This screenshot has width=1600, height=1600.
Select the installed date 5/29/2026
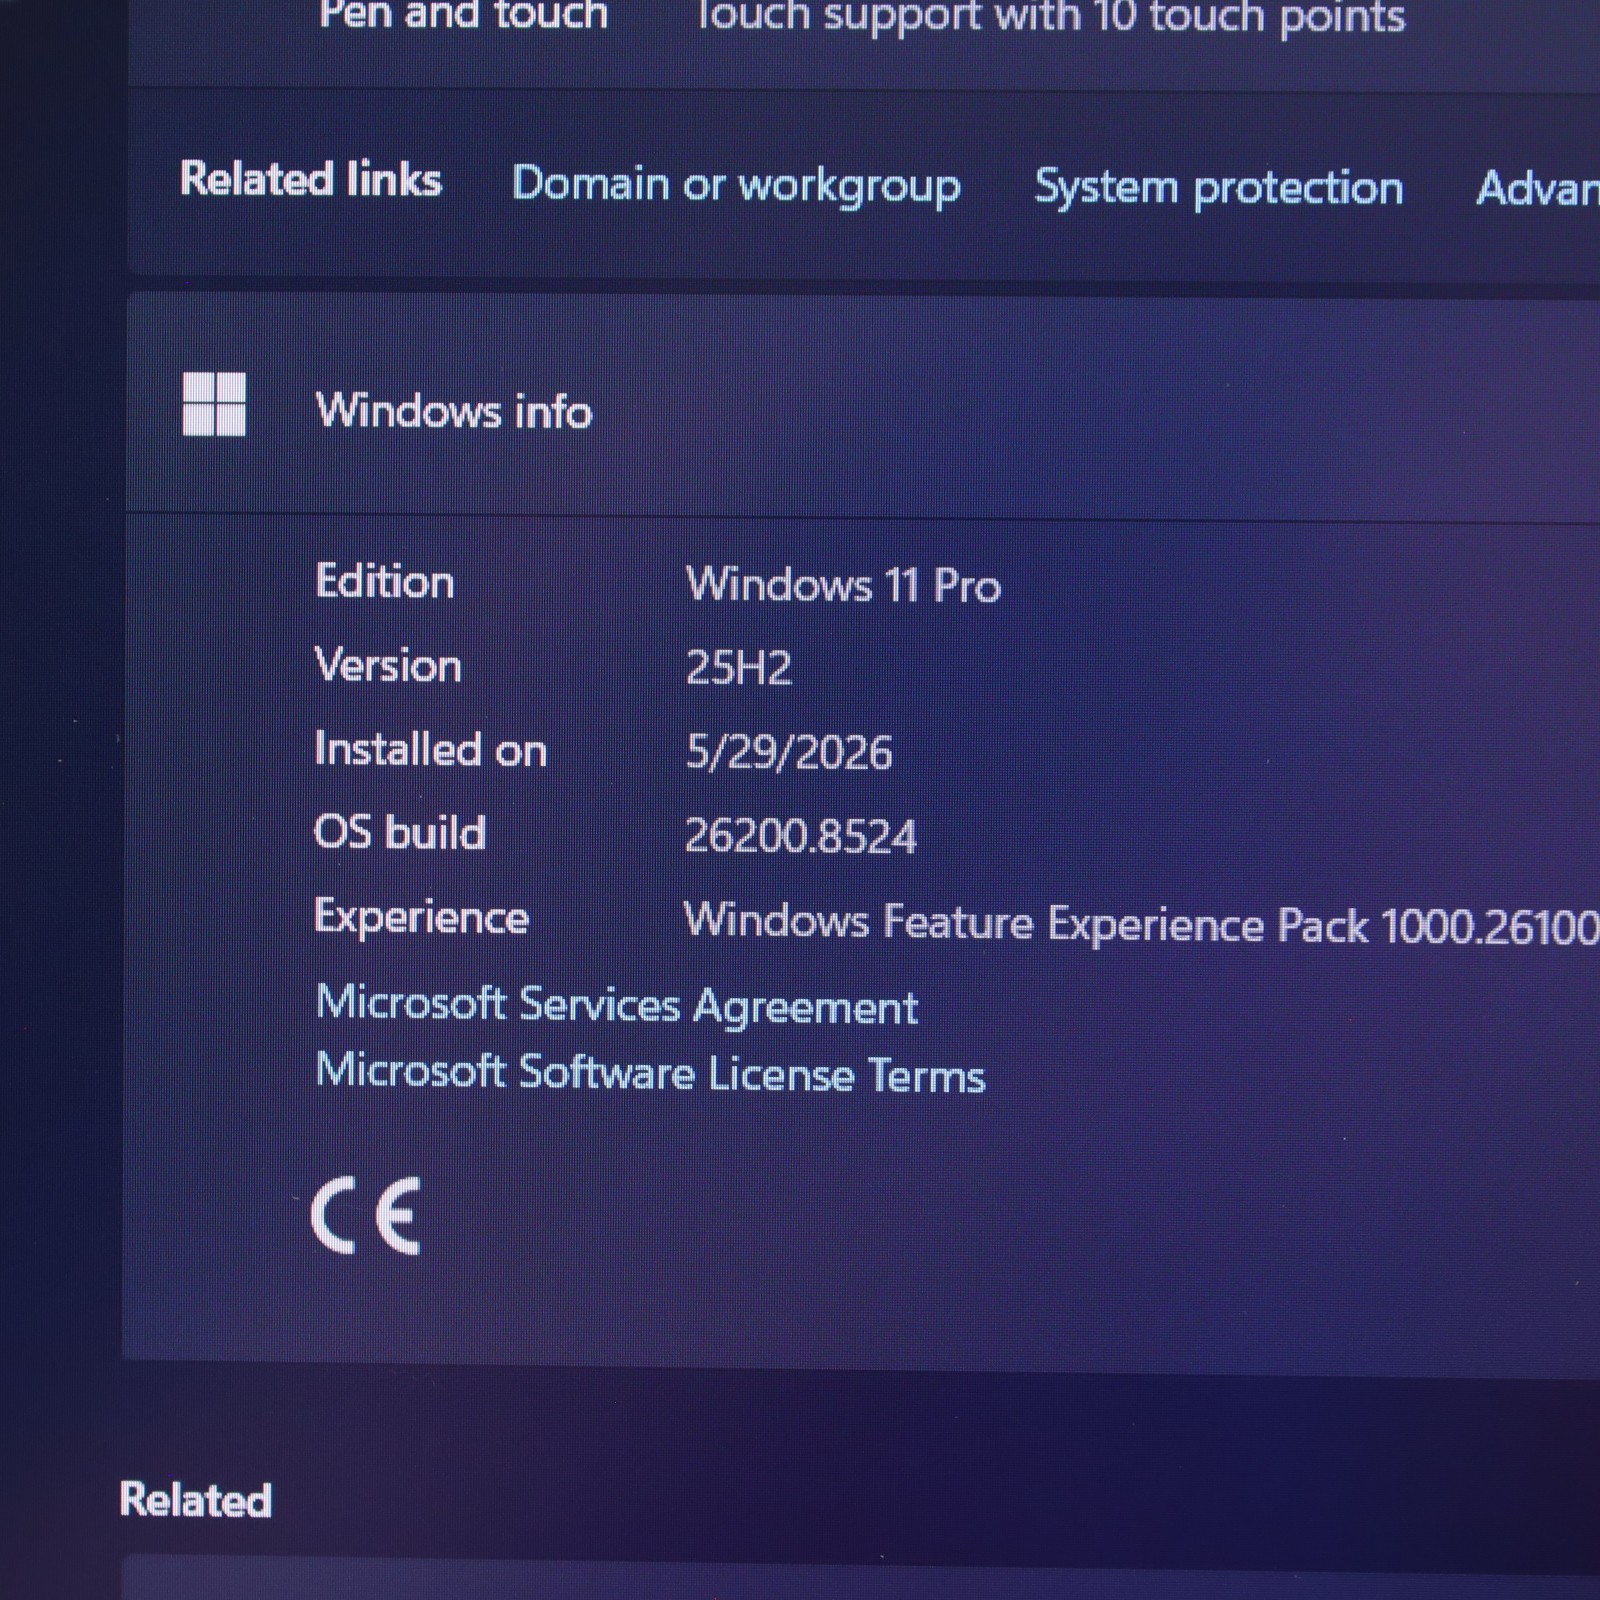[x=789, y=752]
